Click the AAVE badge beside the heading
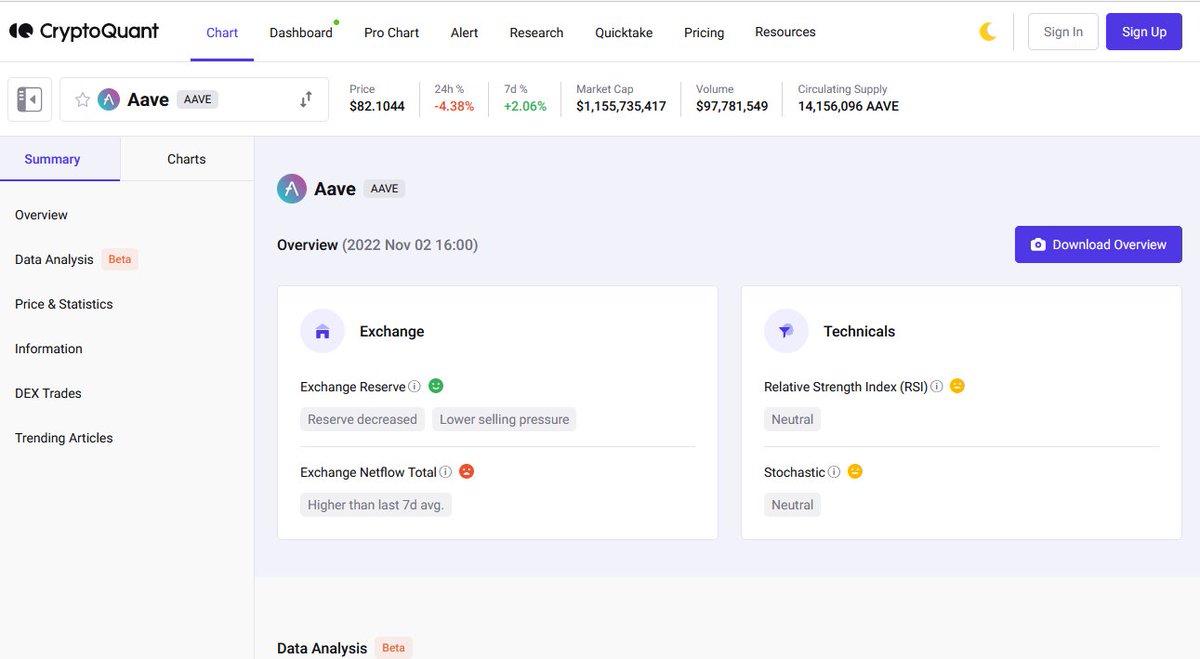The image size is (1200, 659). pos(384,189)
